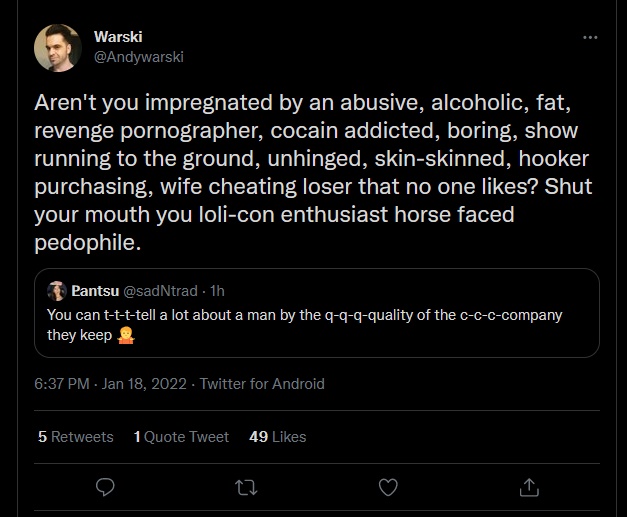Click the emoji in the quoted tweet
Screen dimensions: 627x517
coord(126,335)
